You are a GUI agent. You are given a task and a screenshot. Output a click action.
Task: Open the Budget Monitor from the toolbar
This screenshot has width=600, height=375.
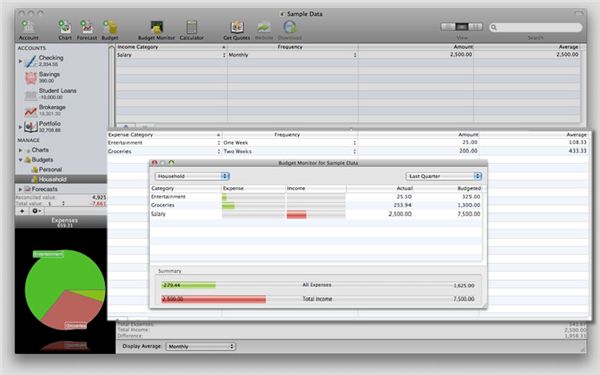[x=157, y=27]
